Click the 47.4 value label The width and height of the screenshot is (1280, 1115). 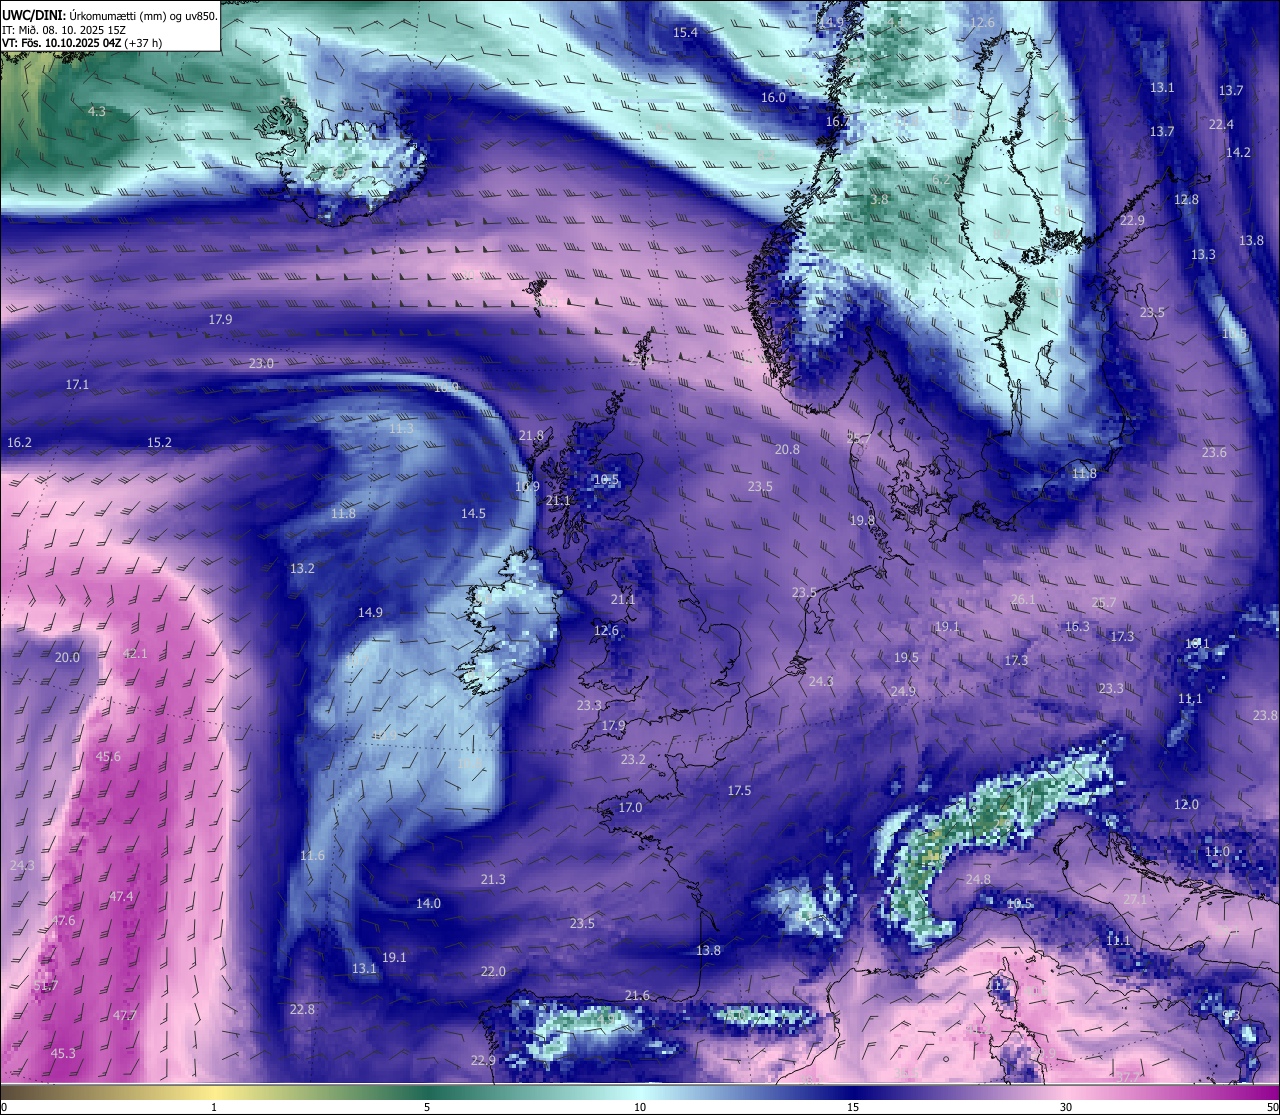[x=121, y=896]
